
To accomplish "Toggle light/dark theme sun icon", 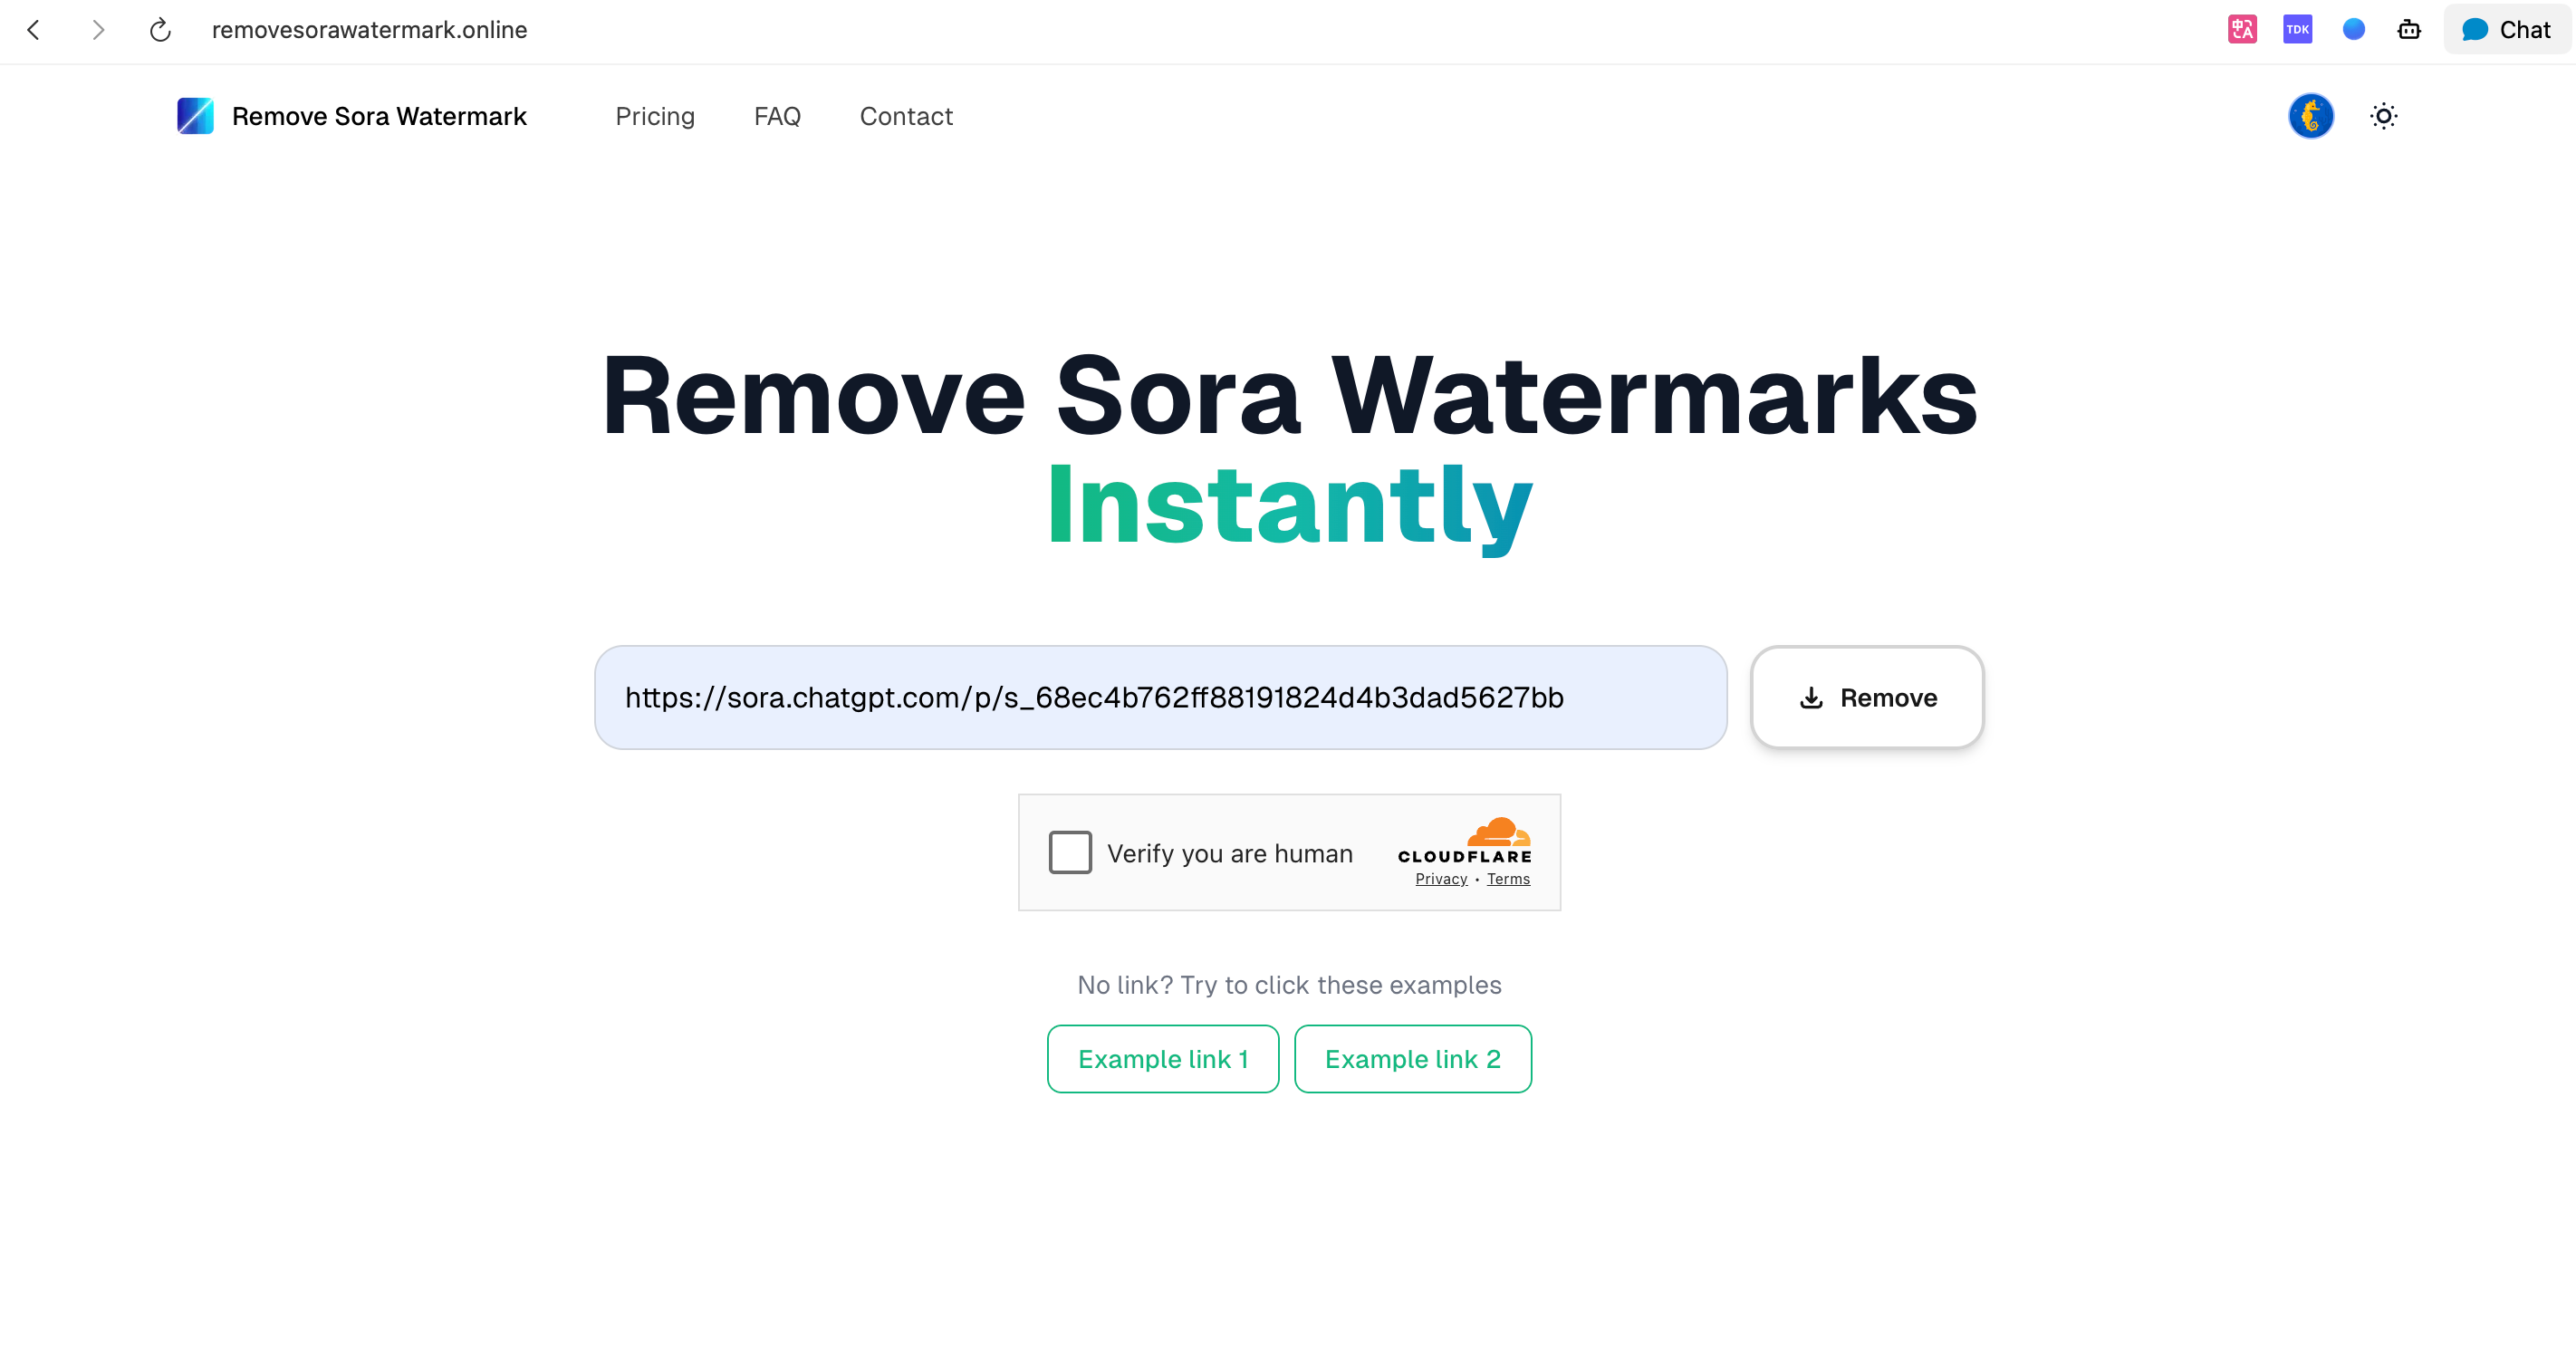I will coord(2383,116).
